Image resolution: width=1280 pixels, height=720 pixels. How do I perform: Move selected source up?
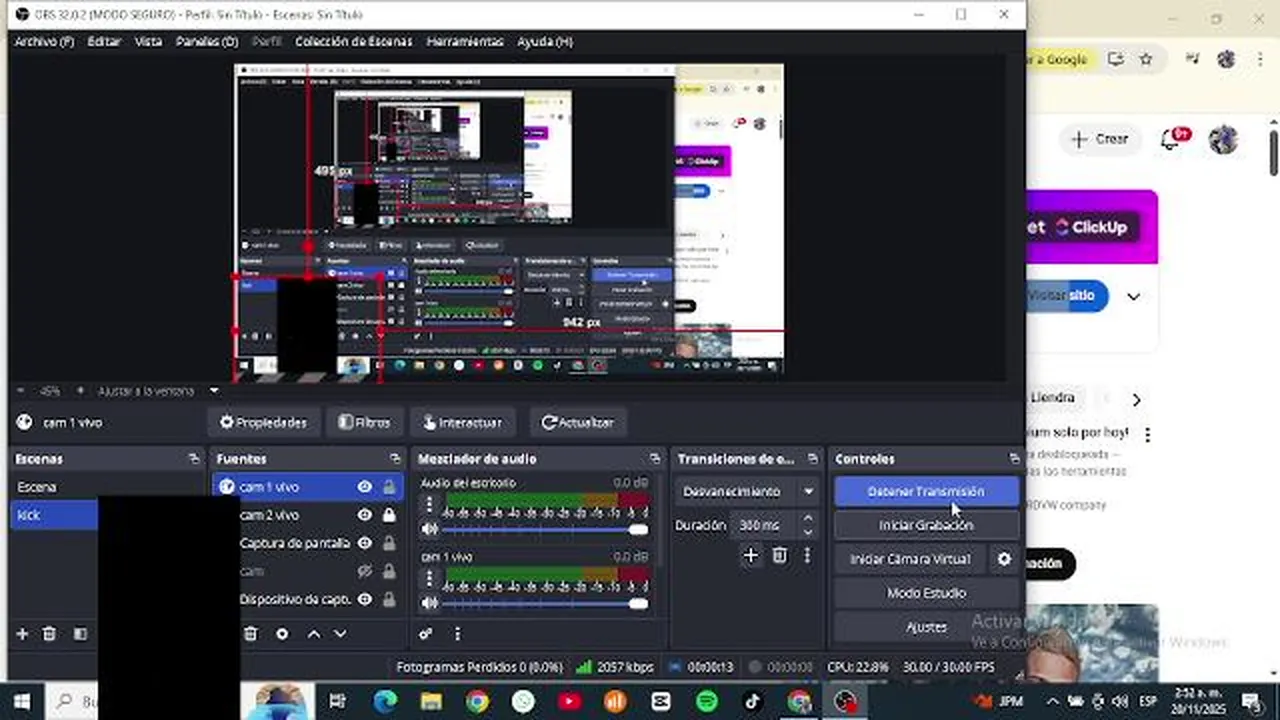click(313, 634)
